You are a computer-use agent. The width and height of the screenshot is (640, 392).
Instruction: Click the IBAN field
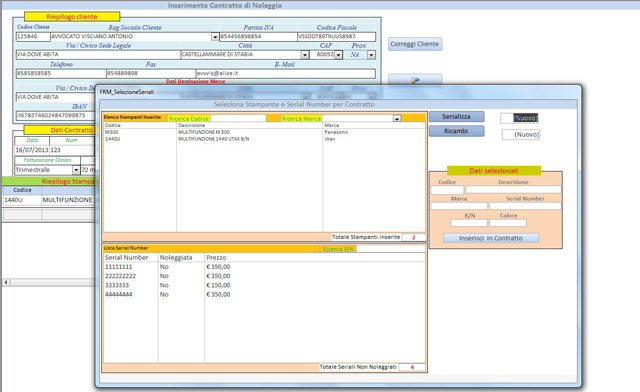tap(56, 116)
